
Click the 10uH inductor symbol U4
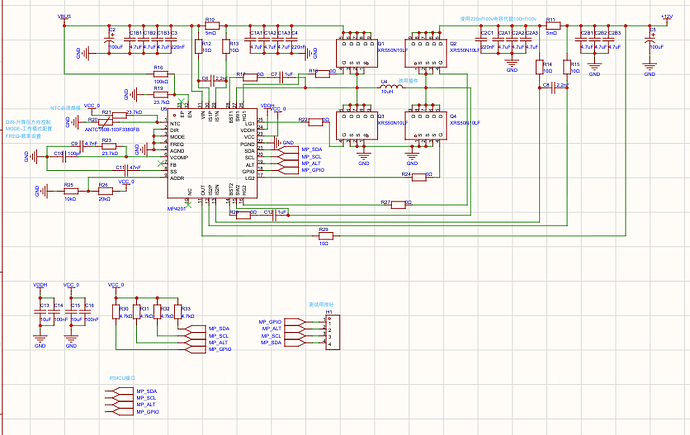click(392, 88)
